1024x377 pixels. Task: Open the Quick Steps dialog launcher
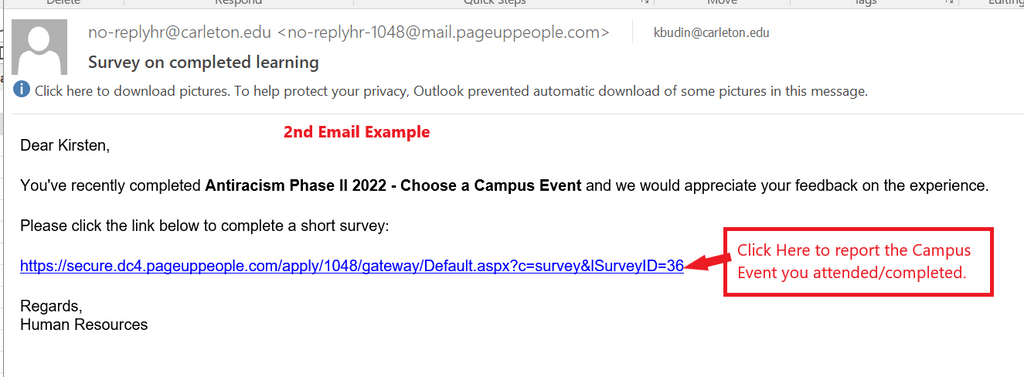tap(644, 3)
